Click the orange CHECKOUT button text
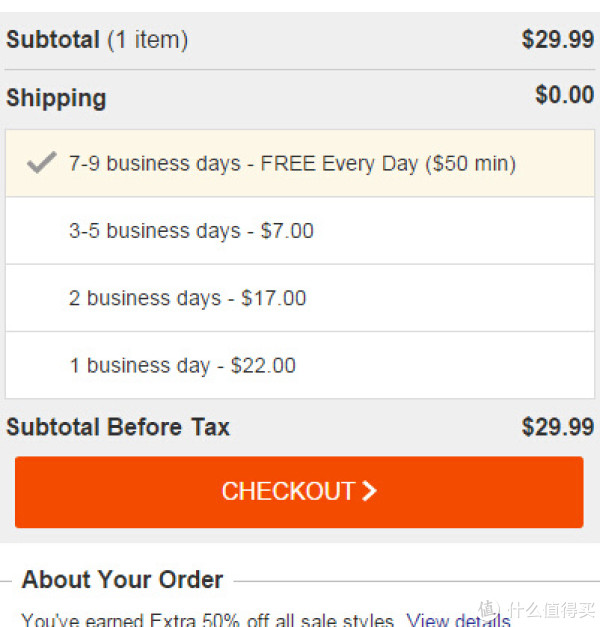The height and width of the screenshot is (627, 600). point(288,491)
